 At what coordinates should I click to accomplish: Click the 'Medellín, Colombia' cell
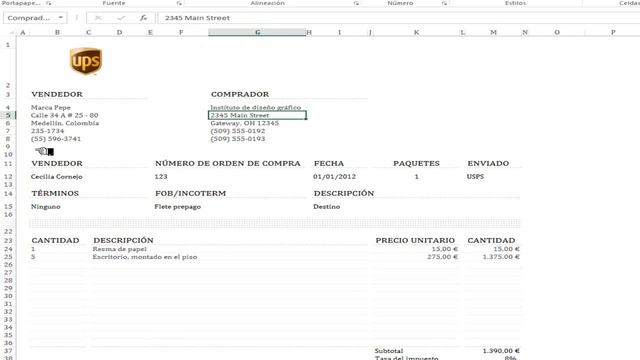(64, 123)
